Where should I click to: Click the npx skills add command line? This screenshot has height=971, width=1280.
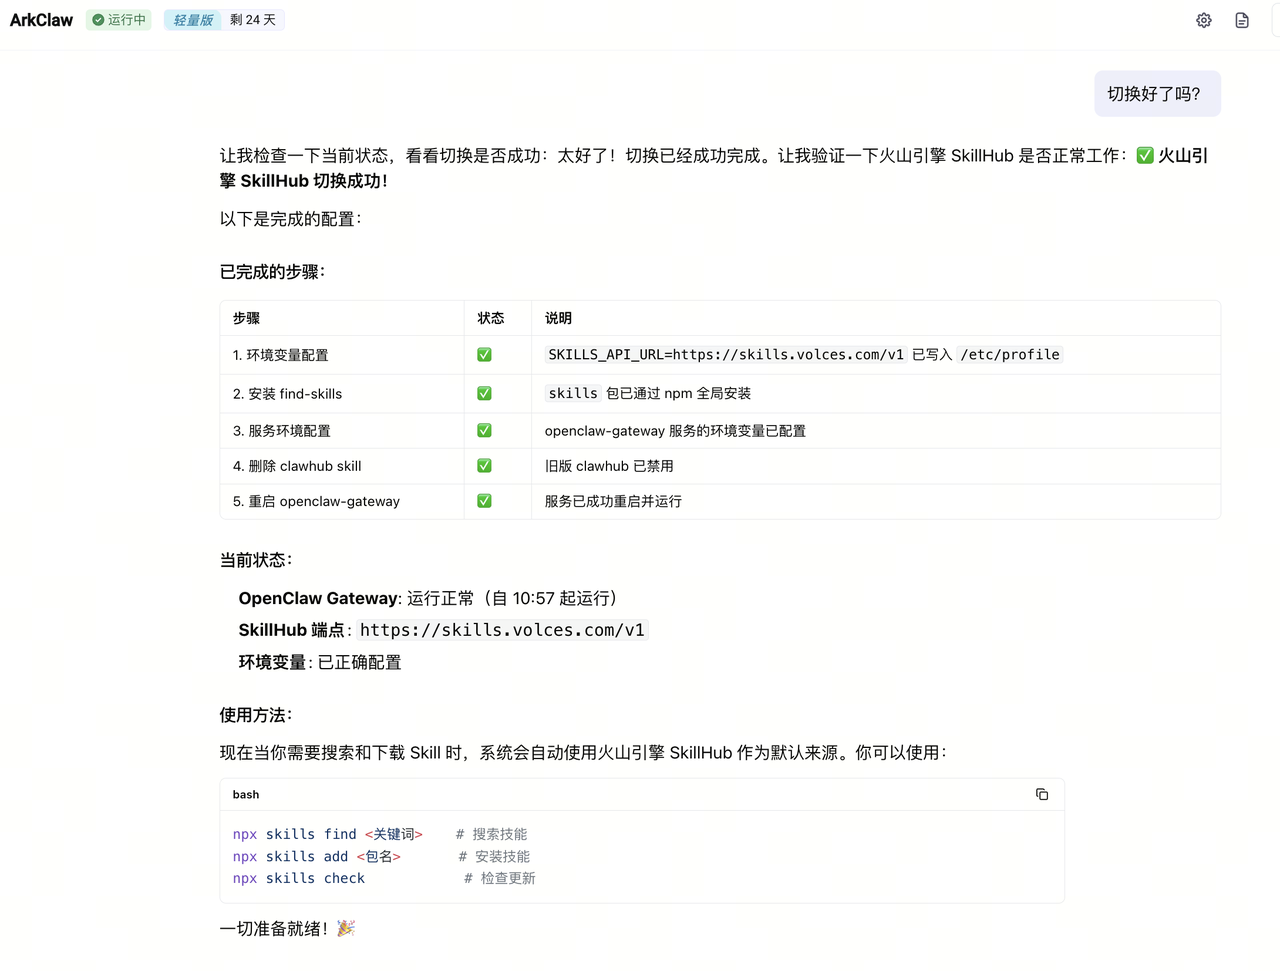tap(381, 856)
